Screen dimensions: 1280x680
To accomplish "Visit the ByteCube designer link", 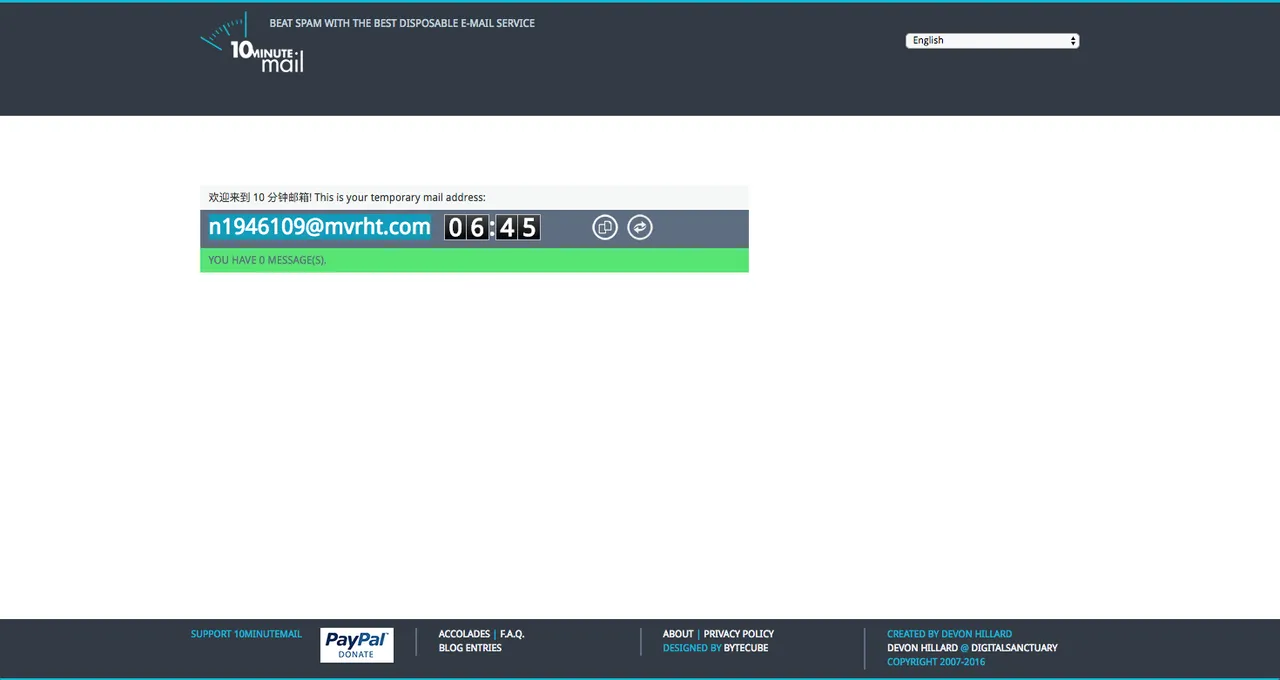I will (746, 648).
